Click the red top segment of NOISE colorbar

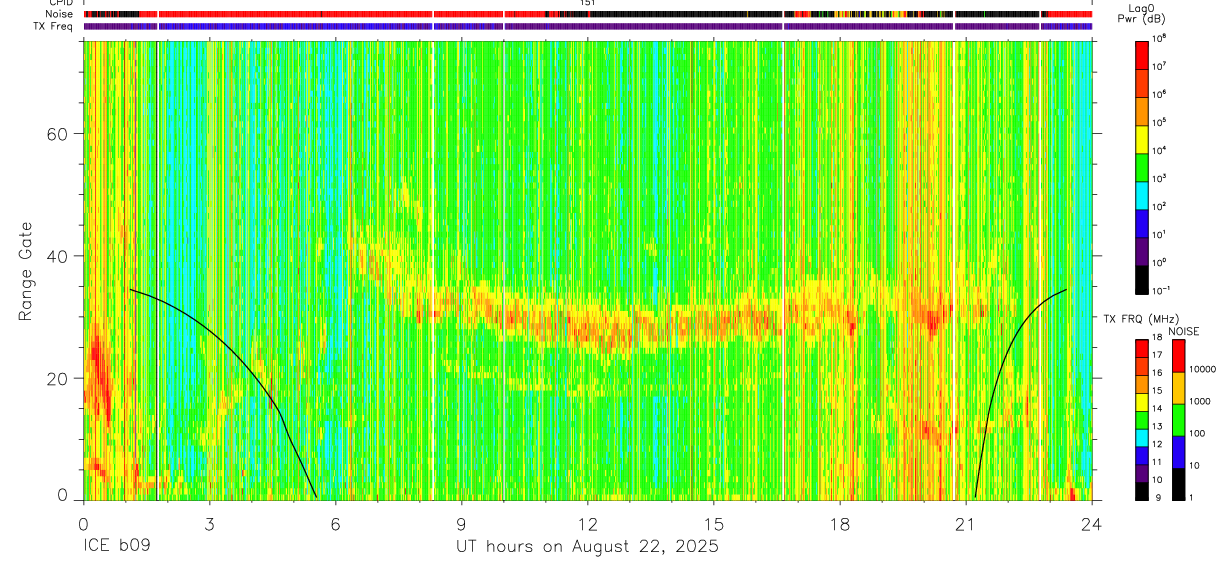click(x=1179, y=356)
